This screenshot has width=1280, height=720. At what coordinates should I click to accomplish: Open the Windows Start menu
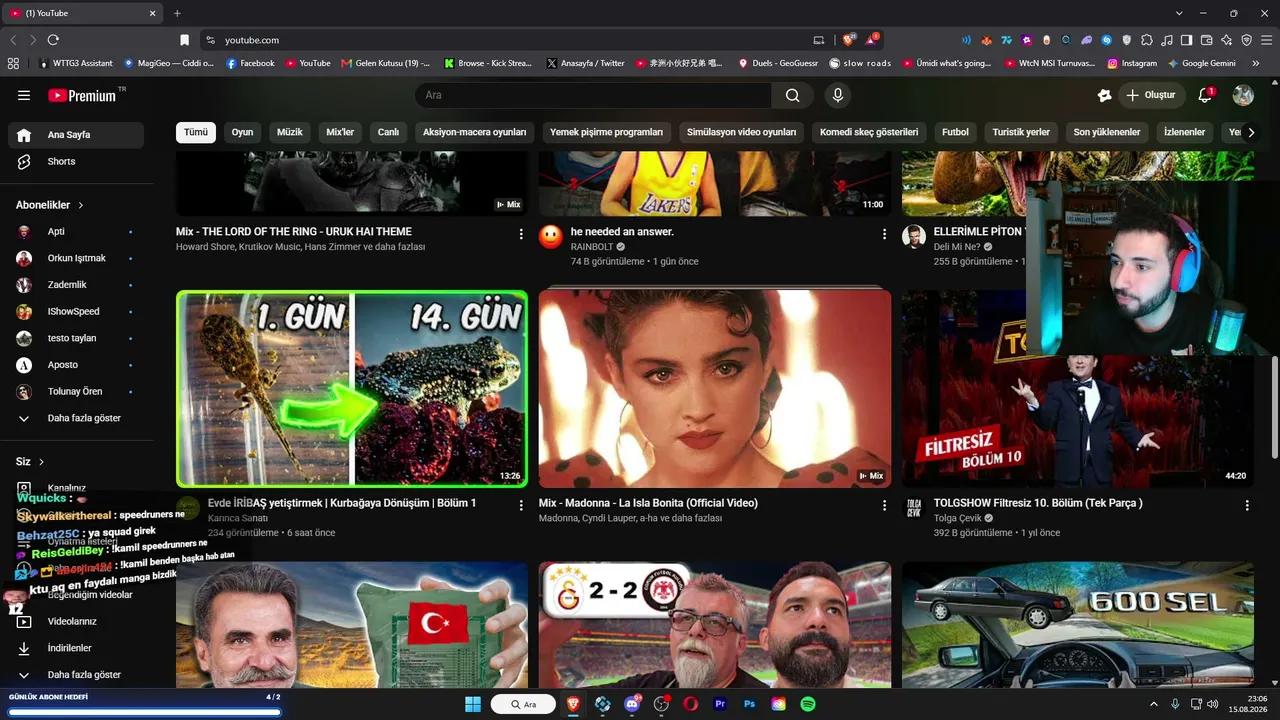(x=473, y=704)
